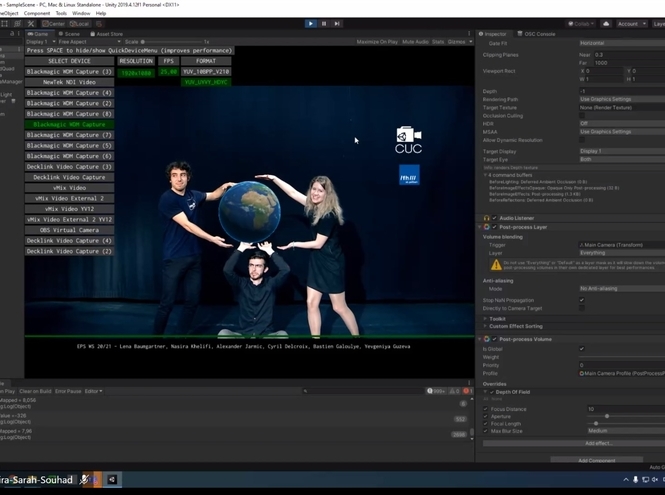Select the NewTek NDI Video device
The height and width of the screenshot is (495, 665).
click(x=68, y=82)
